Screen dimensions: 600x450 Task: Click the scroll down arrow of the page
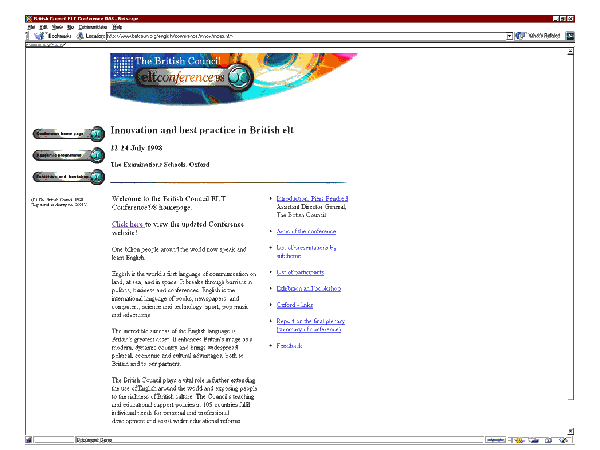tap(571, 431)
